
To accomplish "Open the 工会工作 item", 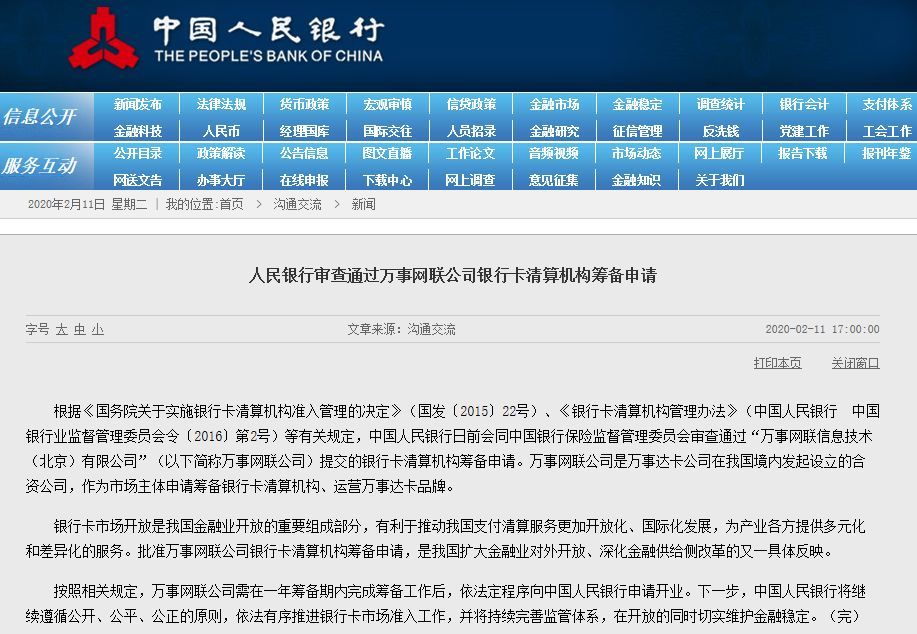I will click(x=887, y=131).
